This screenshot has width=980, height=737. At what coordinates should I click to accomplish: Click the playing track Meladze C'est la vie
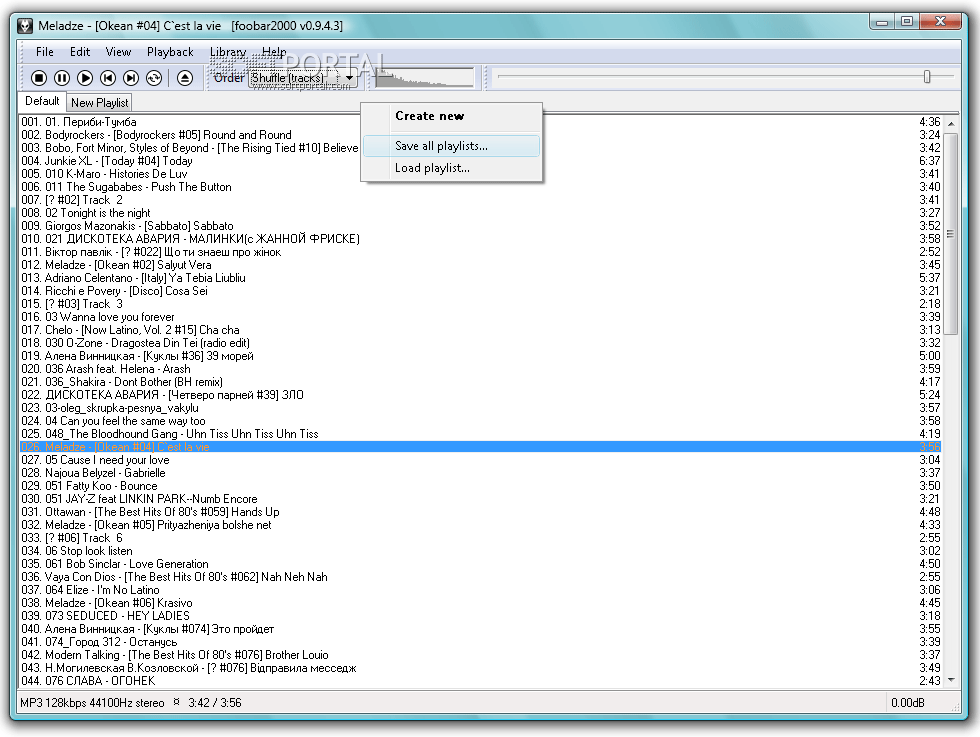[x=480, y=447]
